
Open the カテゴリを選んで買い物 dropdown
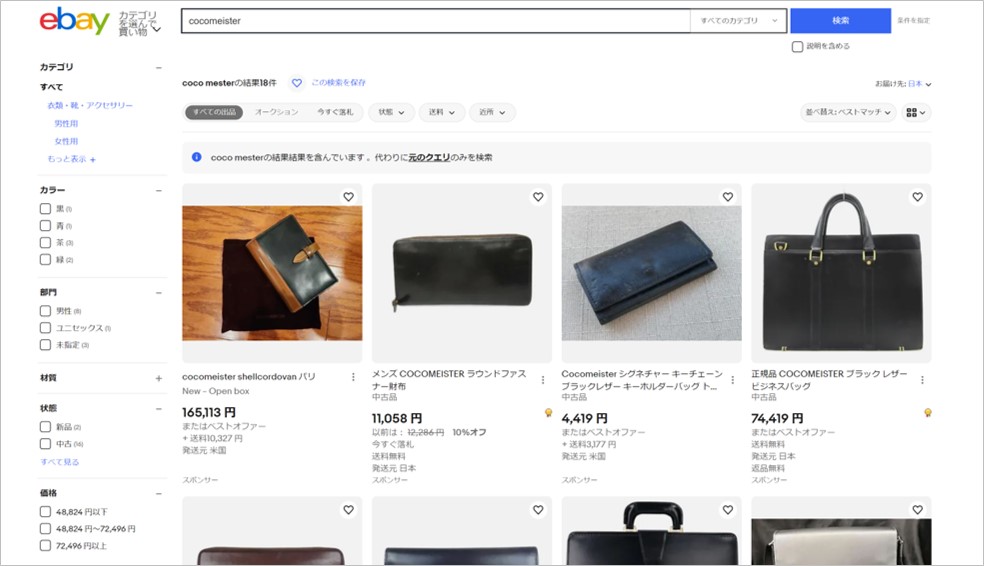139,23
